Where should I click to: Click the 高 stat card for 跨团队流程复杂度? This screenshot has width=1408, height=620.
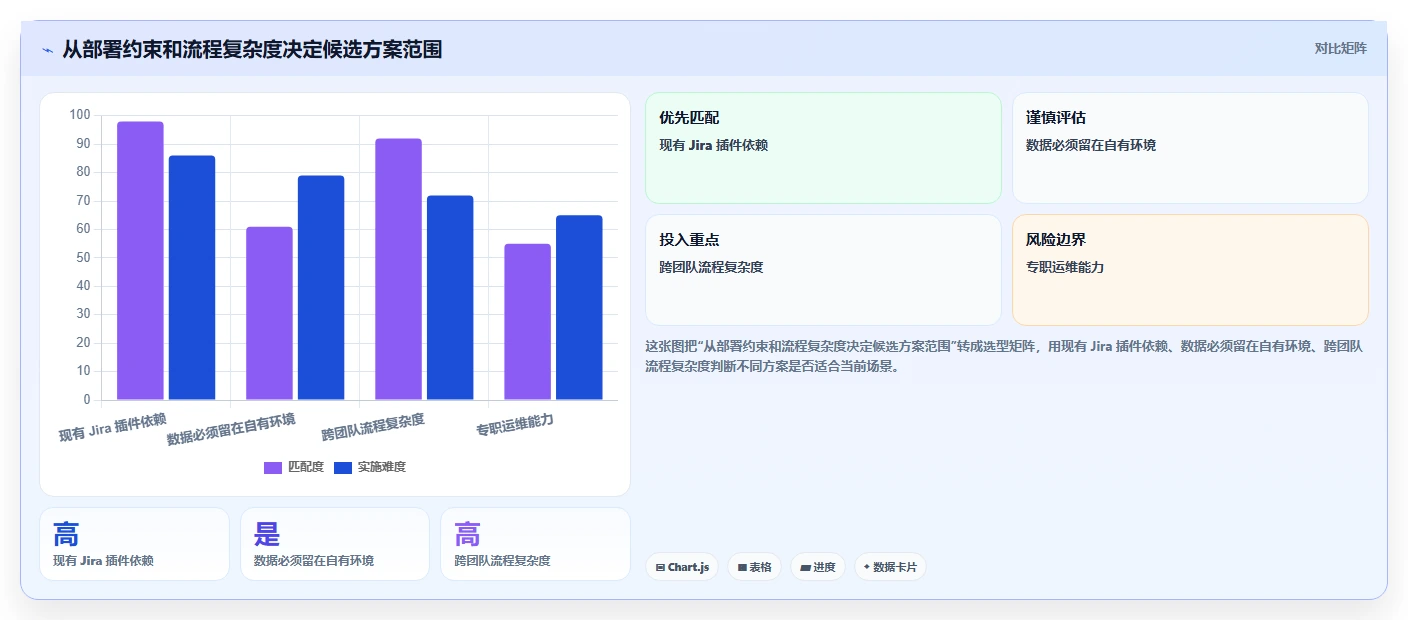pyautogui.click(x=535, y=544)
